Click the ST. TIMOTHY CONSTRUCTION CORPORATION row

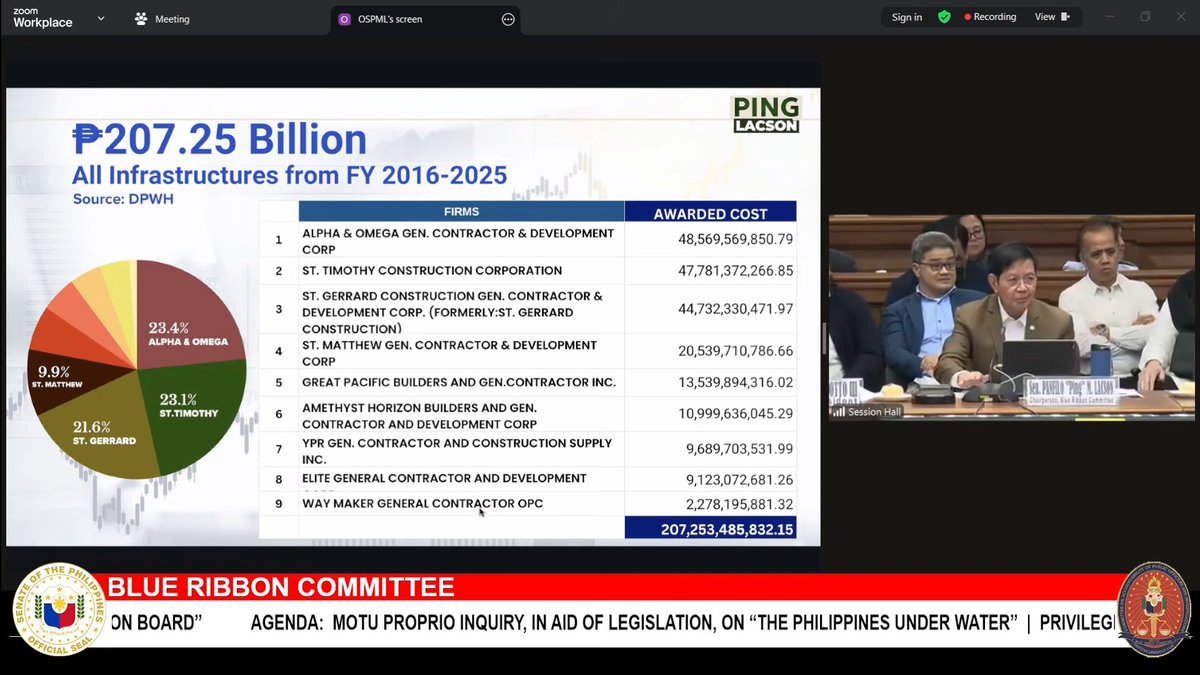pos(528,271)
